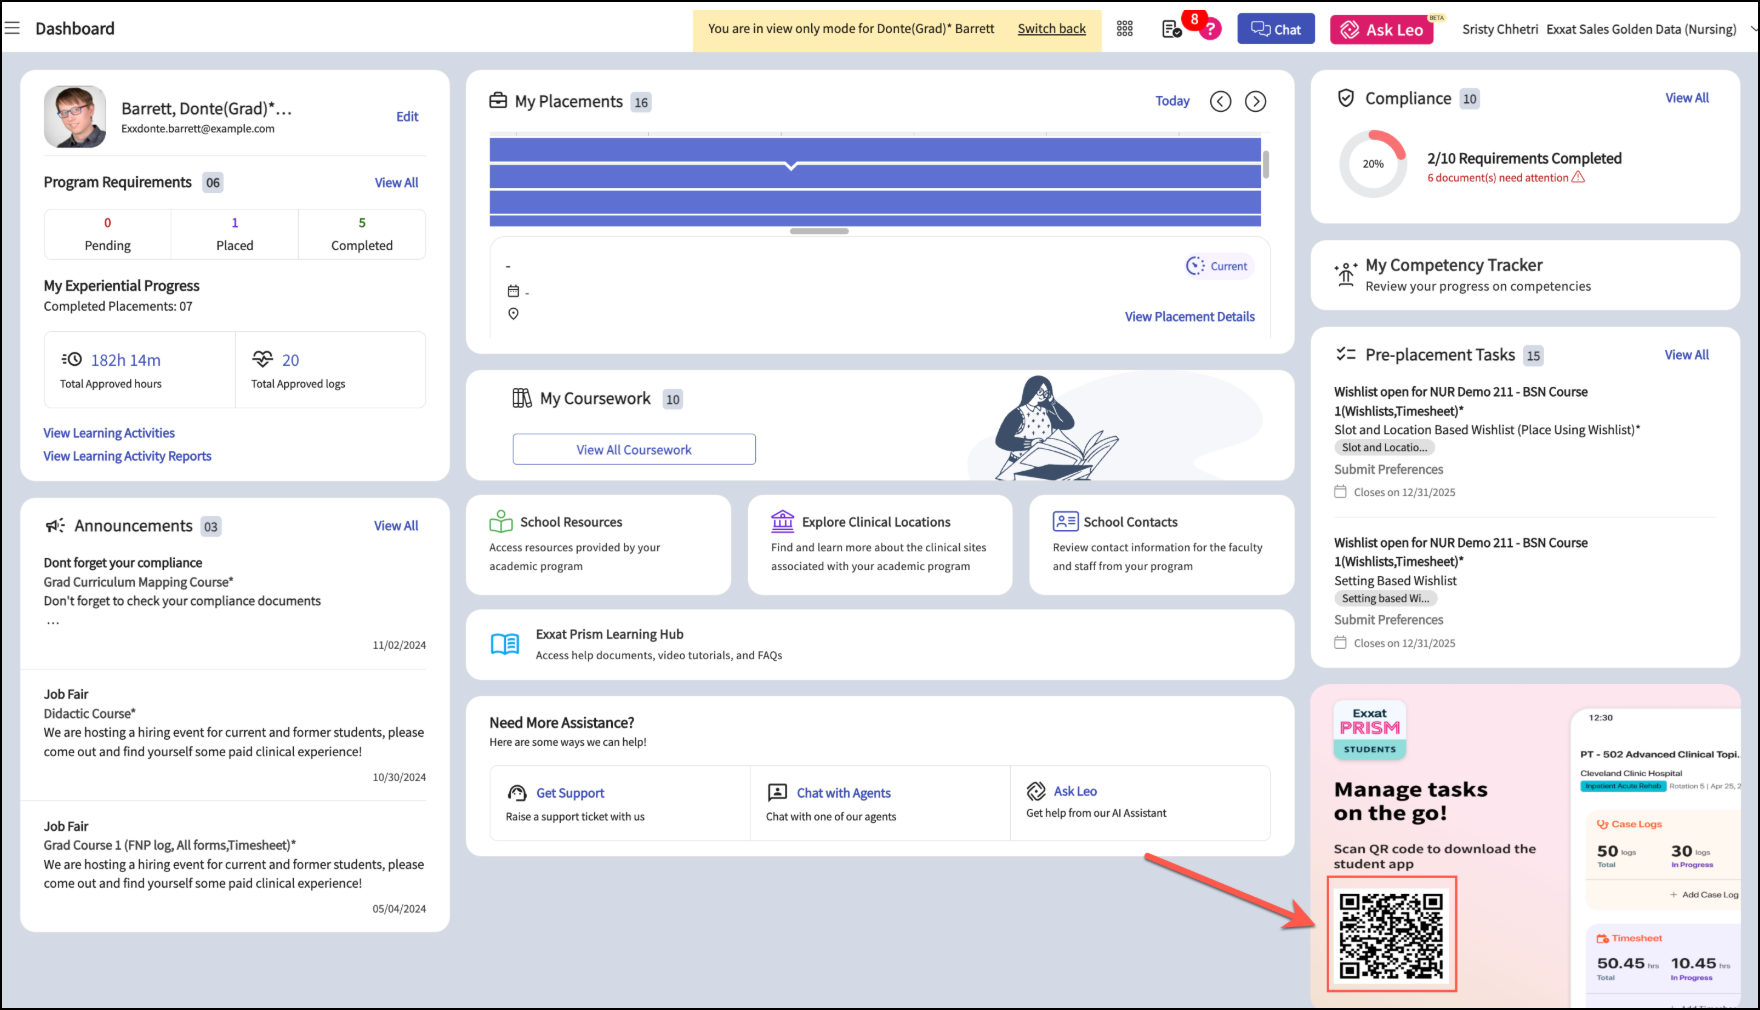Open the Exxat Prism Learning Hub icon

(x=505, y=644)
